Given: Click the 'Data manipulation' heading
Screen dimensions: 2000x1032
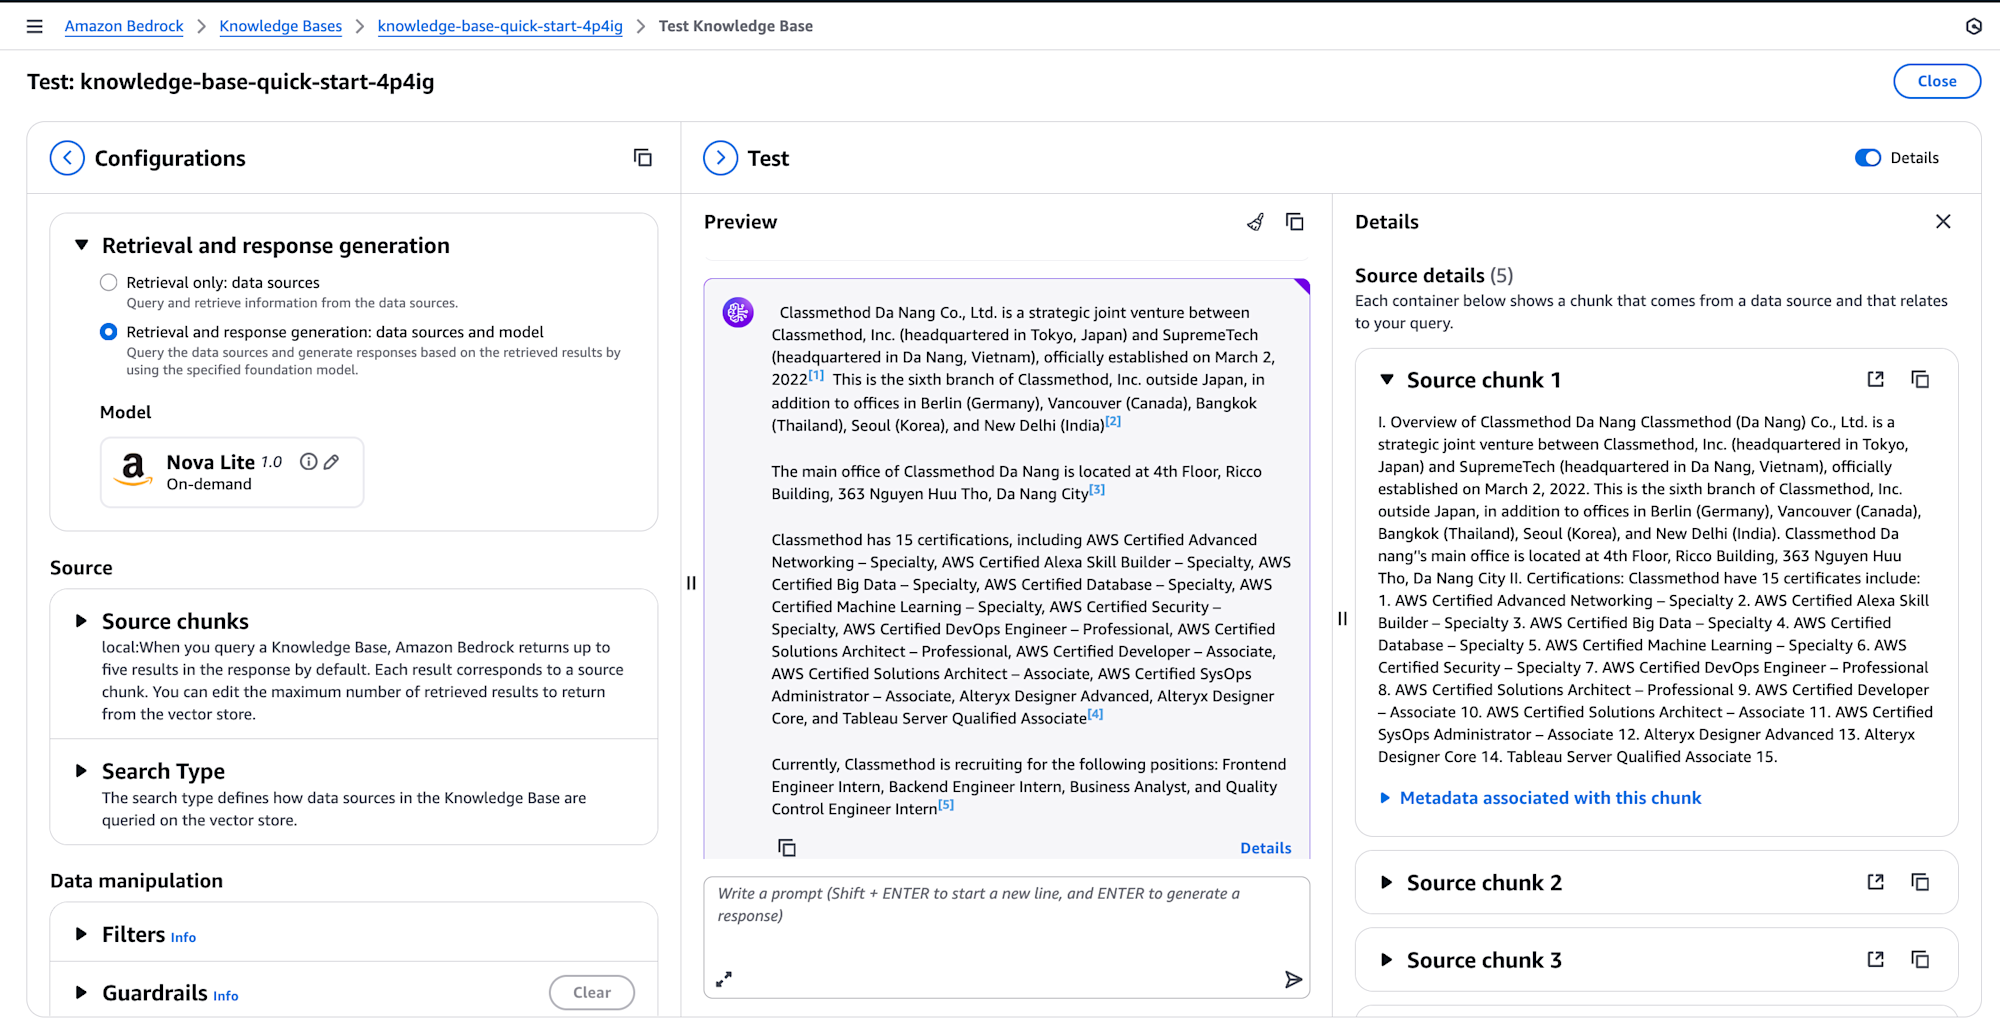Looking at the screenshot, I should click(x=137, y=880).
